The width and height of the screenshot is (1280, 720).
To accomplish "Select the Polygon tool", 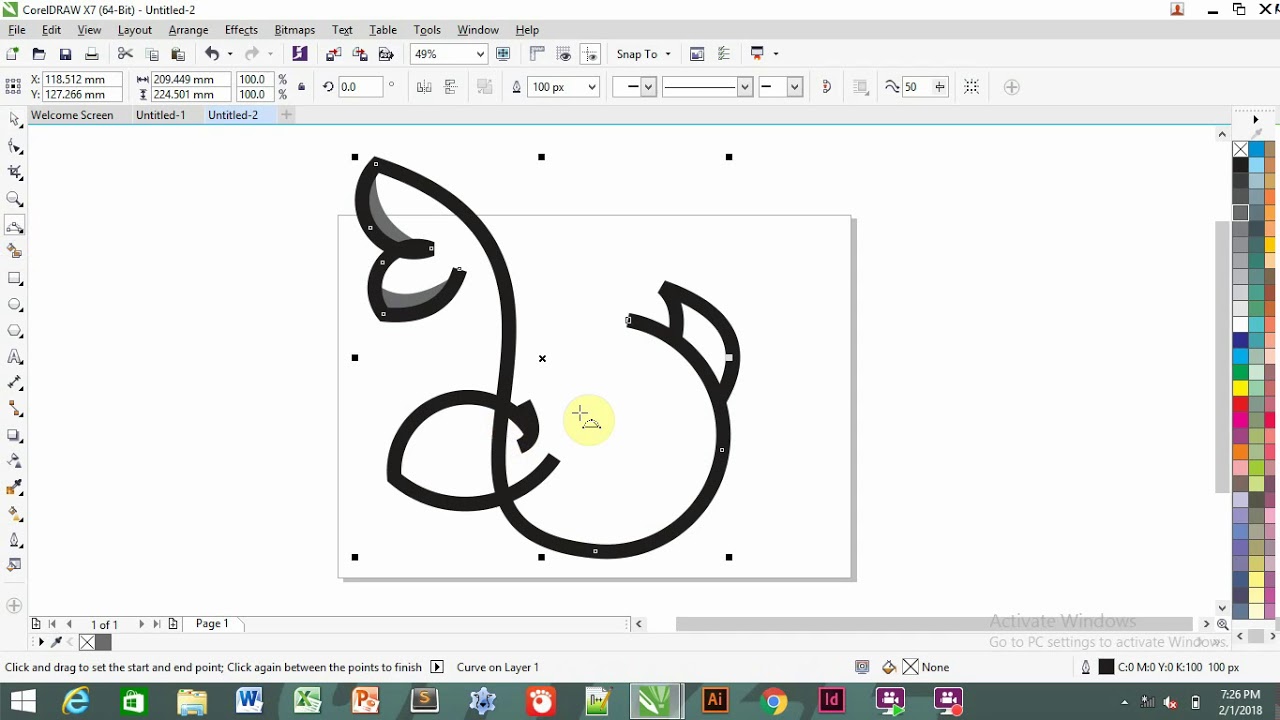I will 15,331.
